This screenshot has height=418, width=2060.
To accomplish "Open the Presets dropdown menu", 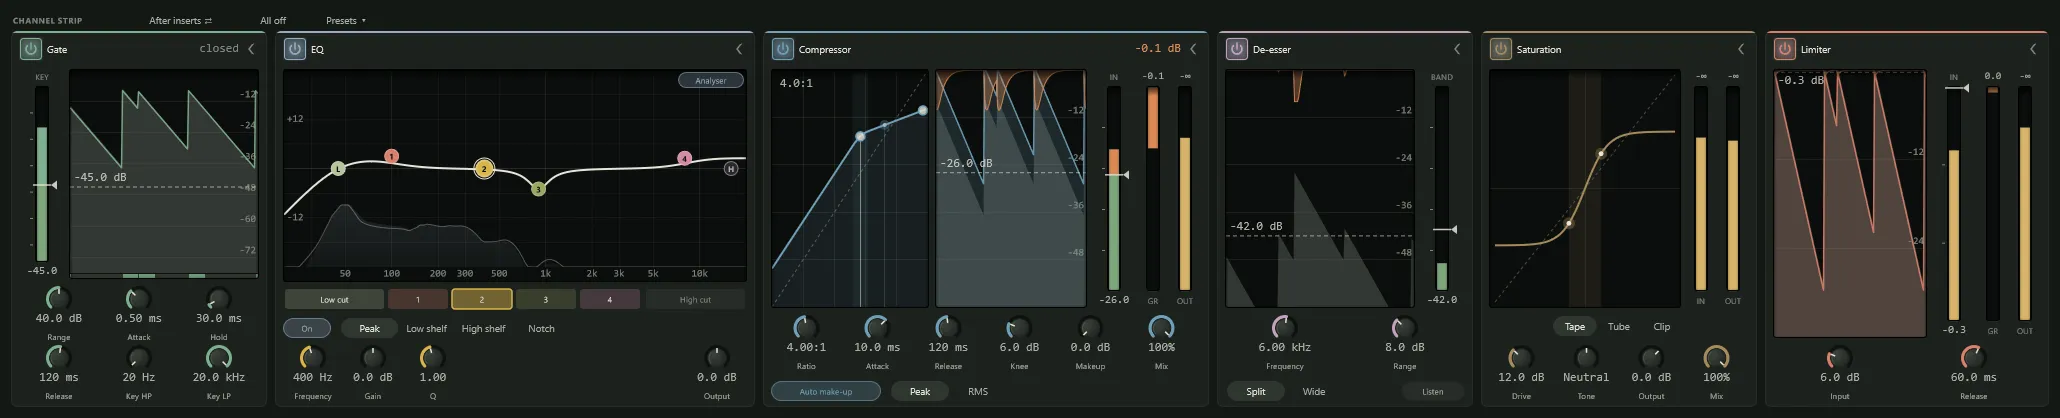I will coord(346,20).
